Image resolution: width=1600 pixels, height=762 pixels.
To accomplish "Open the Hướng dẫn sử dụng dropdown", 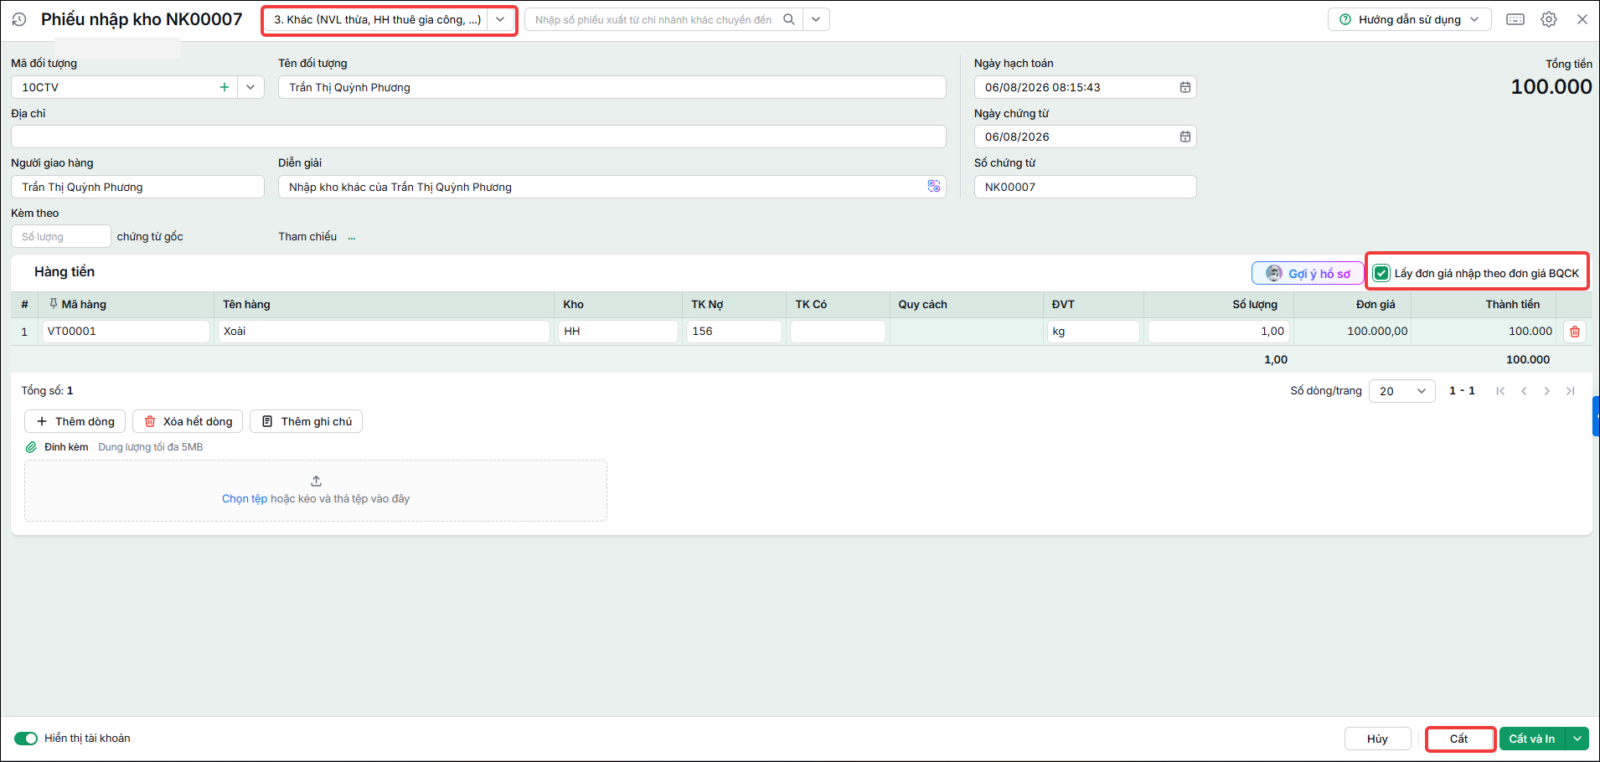I will point(1409,19).
